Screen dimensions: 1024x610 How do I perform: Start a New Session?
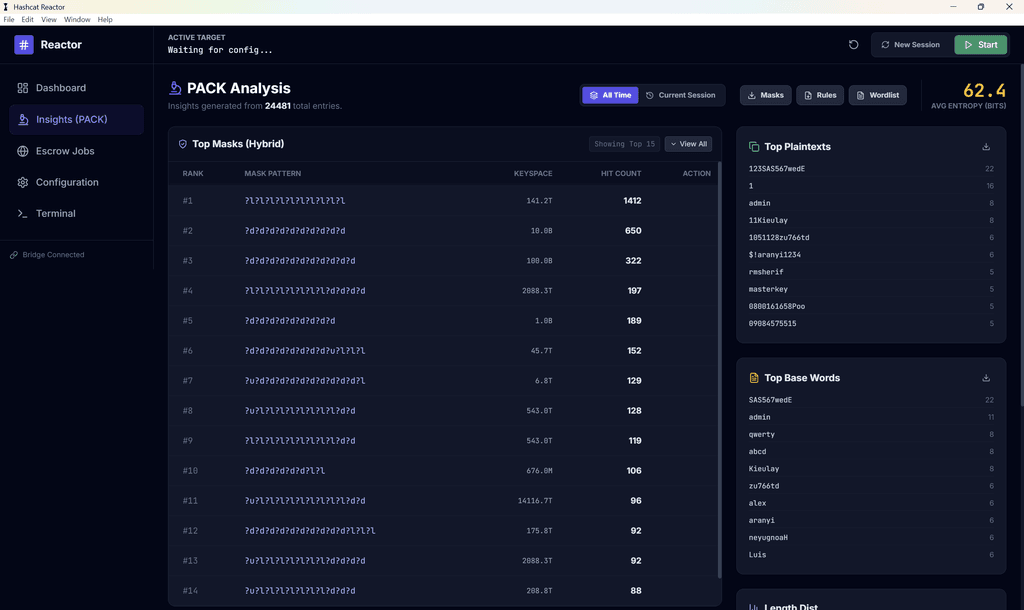(910, 45)
